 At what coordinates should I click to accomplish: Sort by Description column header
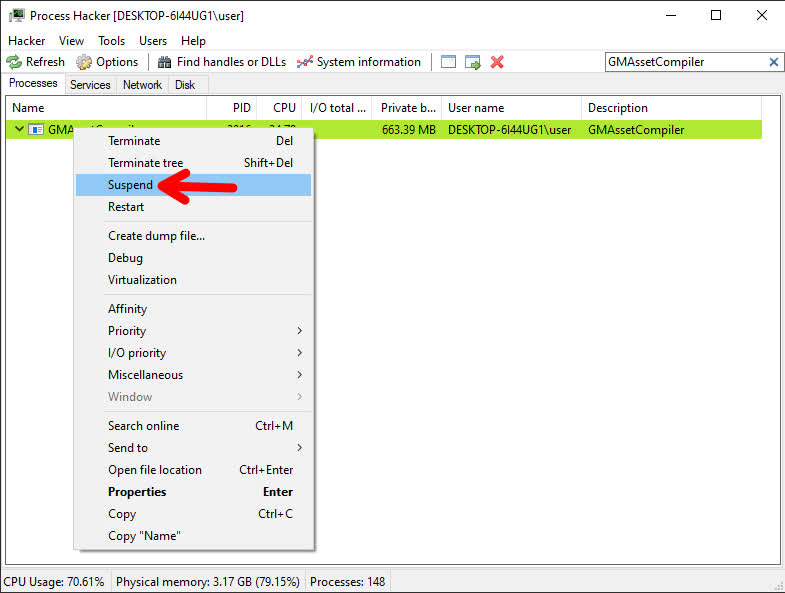coord(671,108)
